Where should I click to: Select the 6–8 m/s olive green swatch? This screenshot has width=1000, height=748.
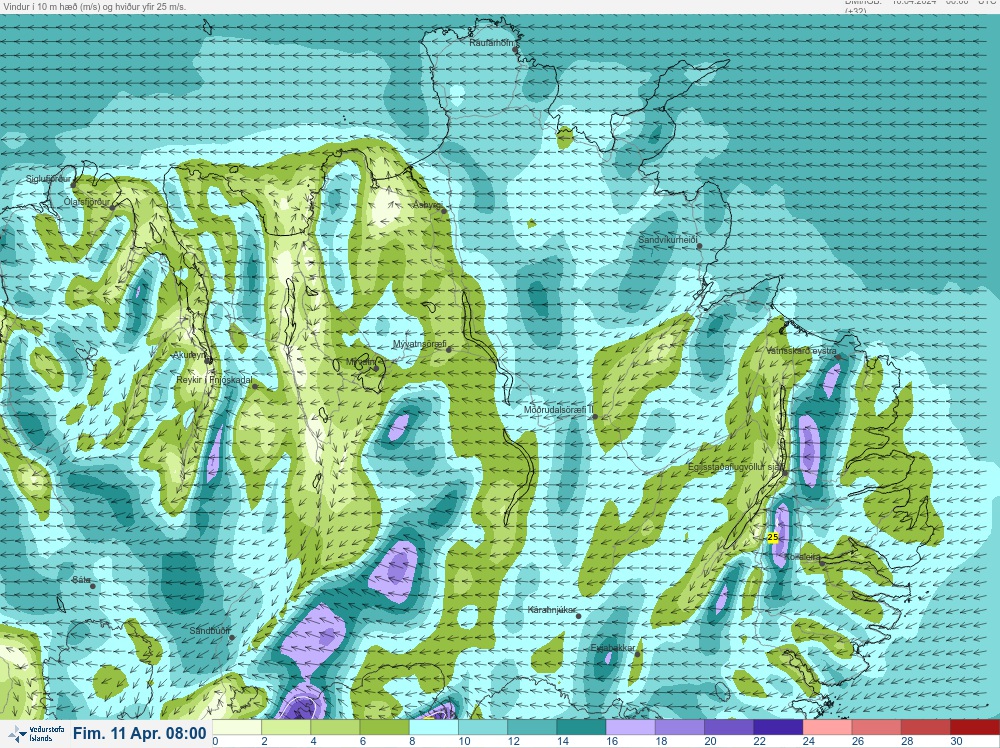(384, 727)
